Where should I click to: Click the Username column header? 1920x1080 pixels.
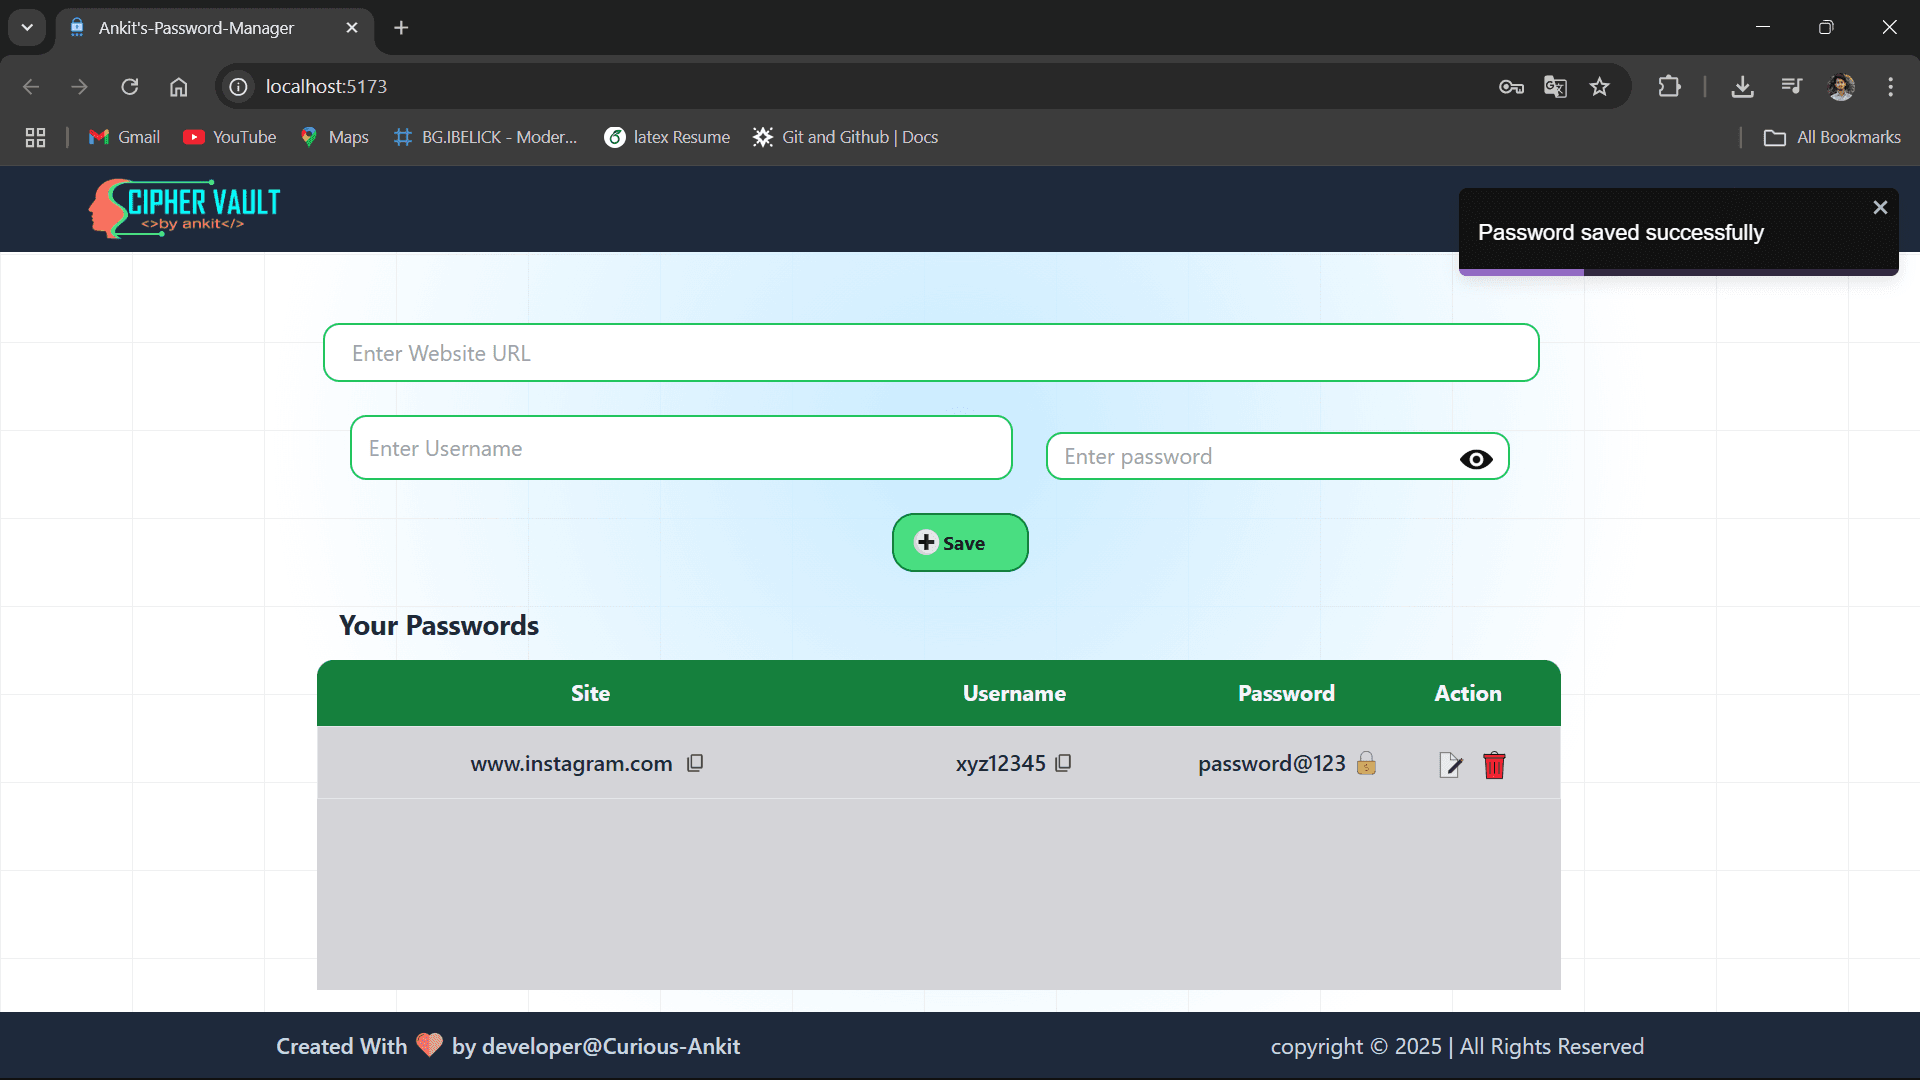tap(1014, 693)
